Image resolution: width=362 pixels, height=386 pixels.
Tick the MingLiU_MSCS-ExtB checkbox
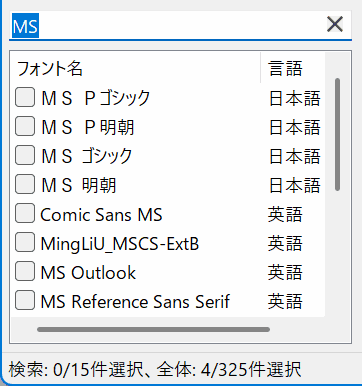25,242
